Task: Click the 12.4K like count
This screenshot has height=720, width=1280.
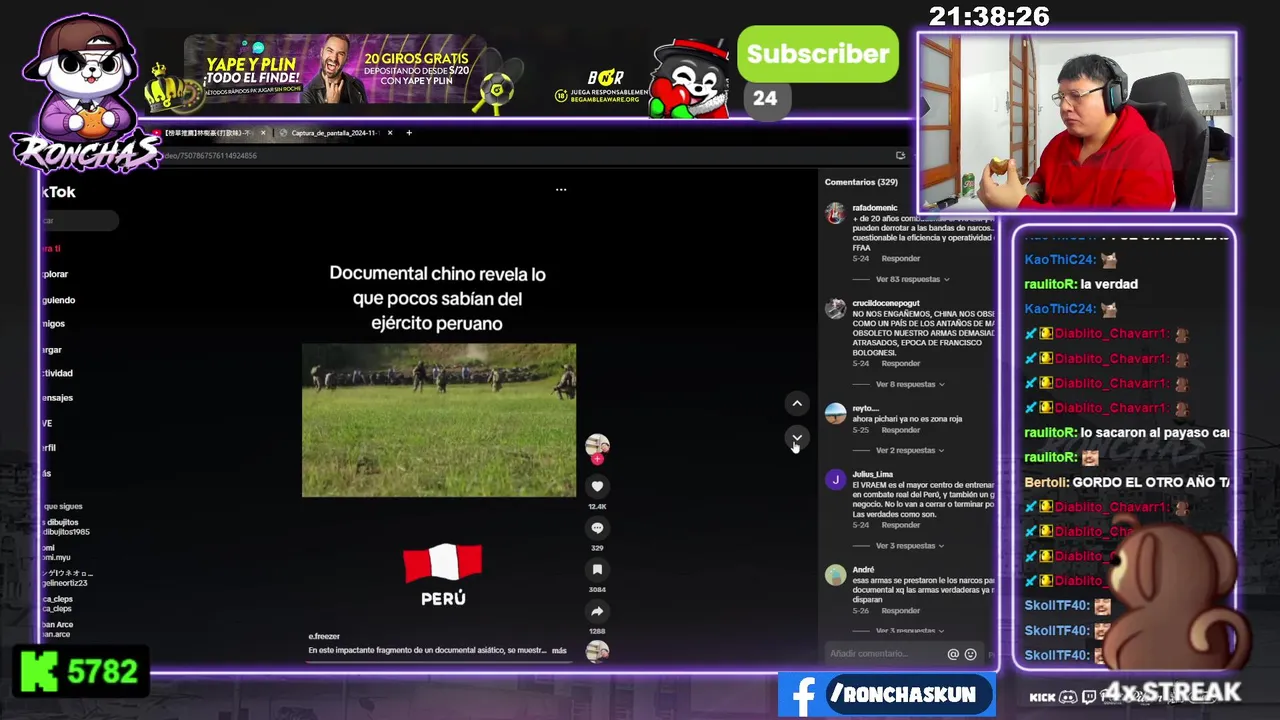Action: pyautogui.click(x=597, y=506)
